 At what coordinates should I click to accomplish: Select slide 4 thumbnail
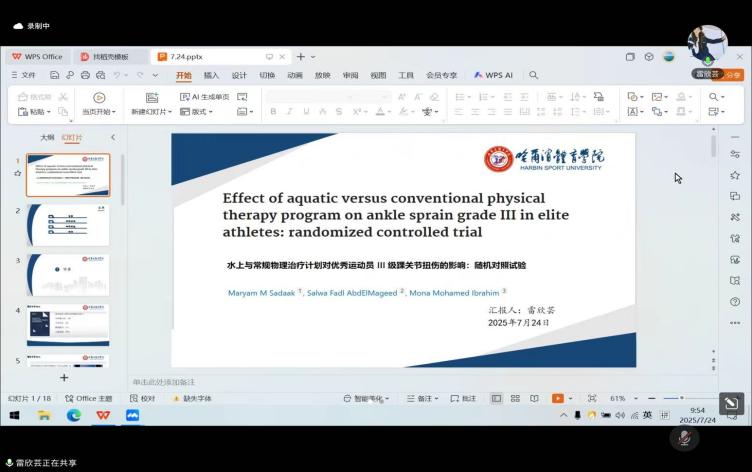point(68,325)
